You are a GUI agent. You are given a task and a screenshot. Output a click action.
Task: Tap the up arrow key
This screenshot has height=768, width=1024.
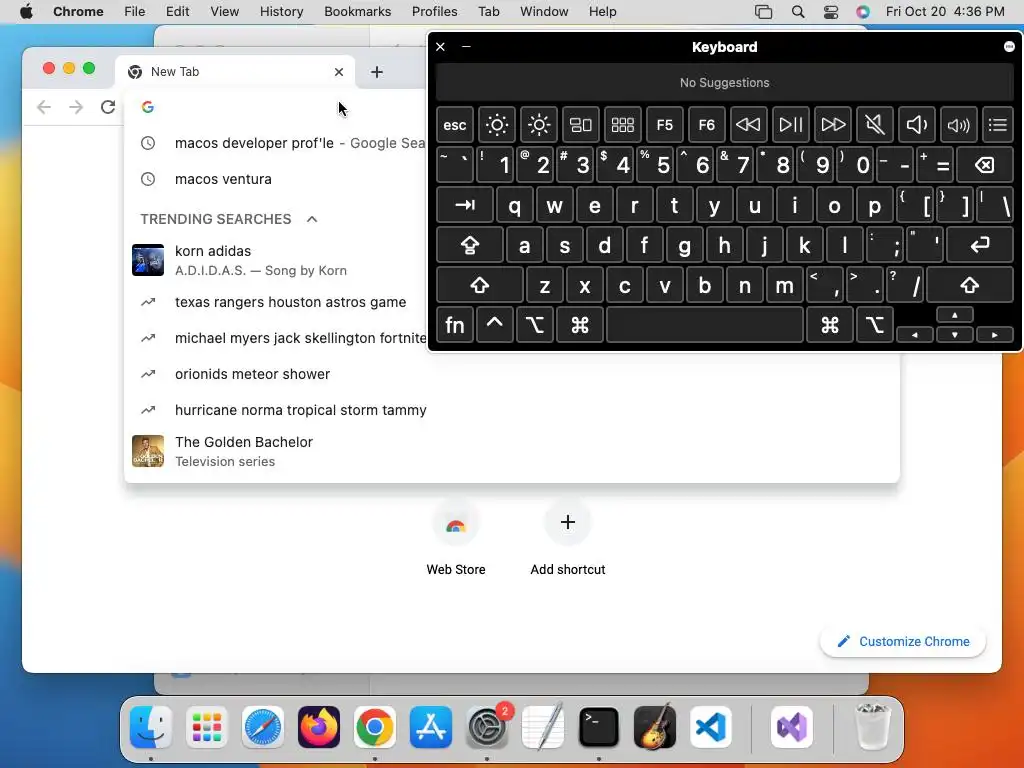point(955,315)
